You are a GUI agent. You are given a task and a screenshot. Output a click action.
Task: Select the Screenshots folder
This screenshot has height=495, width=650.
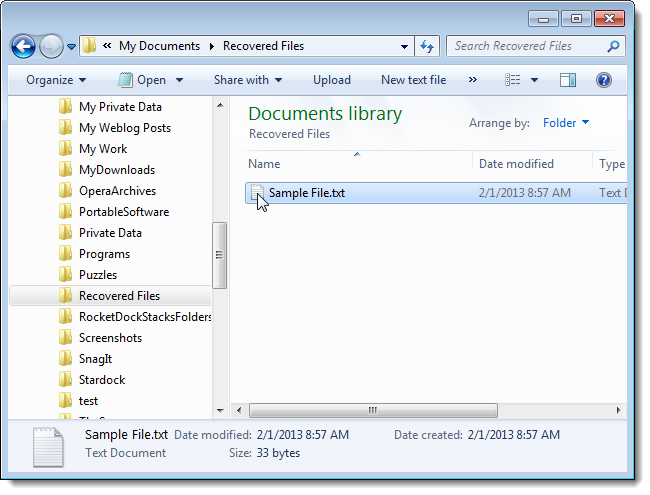point(110,338)
